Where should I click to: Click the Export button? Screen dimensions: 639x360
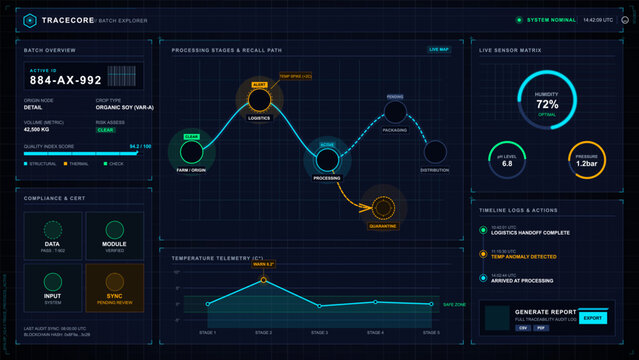(593, 318)
